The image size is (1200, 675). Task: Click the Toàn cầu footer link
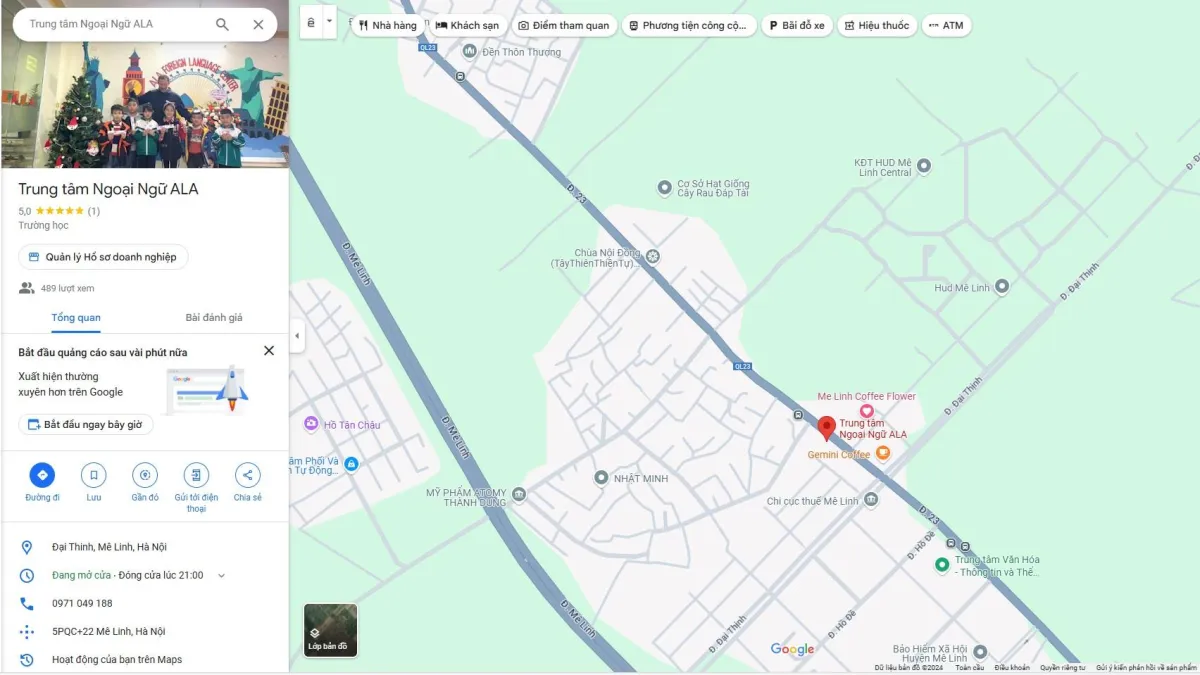[970, 667]
